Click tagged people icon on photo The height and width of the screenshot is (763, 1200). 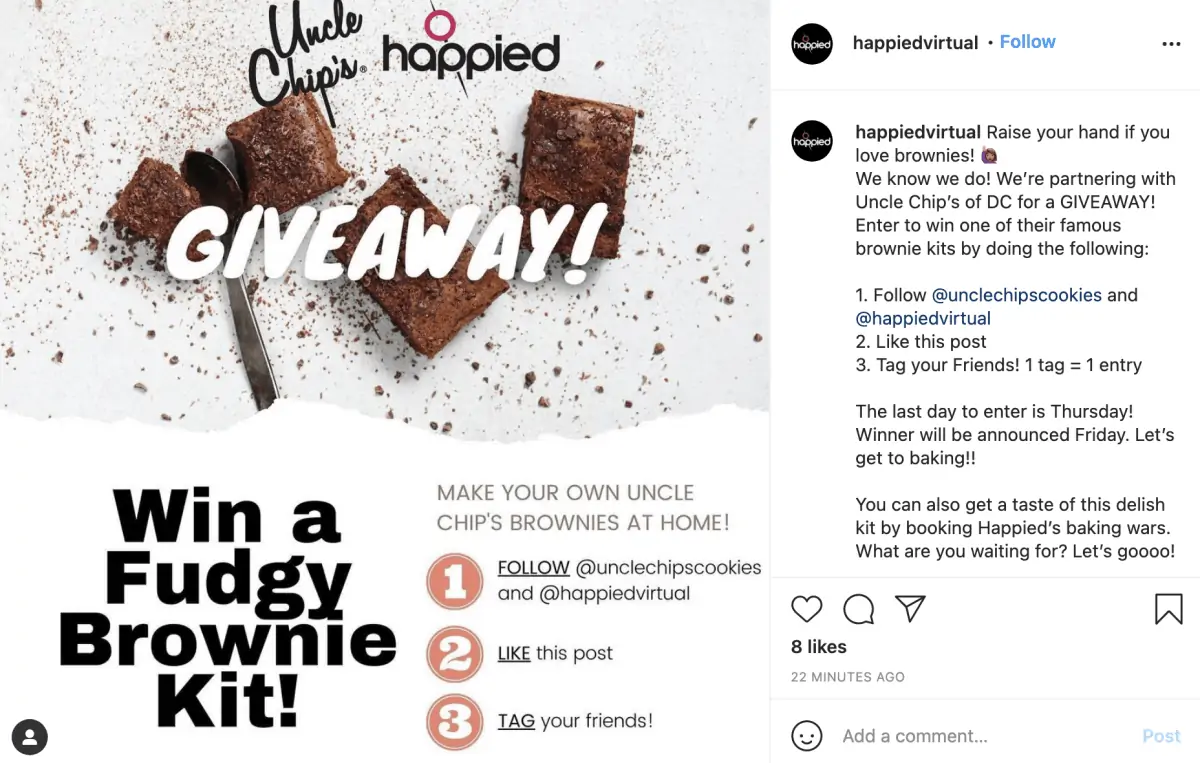[30, 738]
